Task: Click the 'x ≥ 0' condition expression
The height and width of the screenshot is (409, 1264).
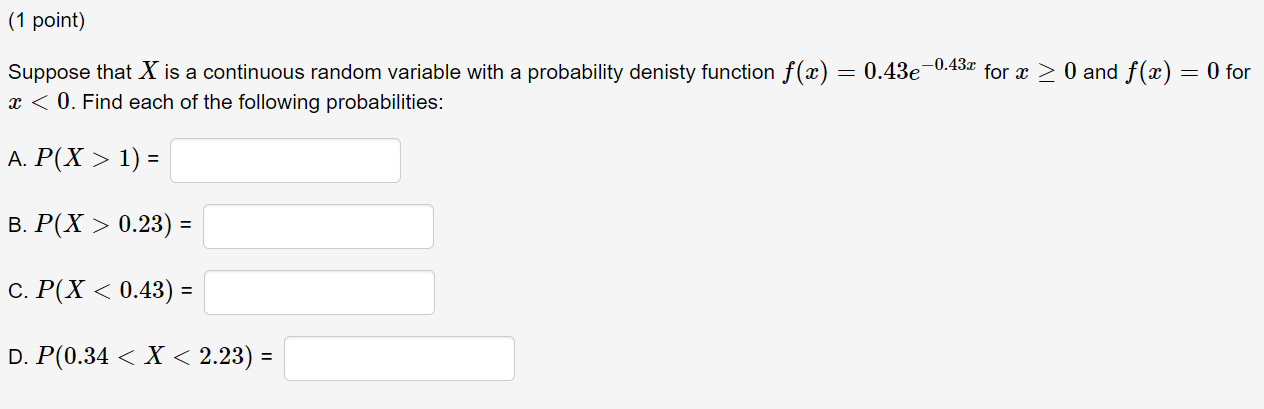Action: pyautogui.click(x=1044, y=72)
